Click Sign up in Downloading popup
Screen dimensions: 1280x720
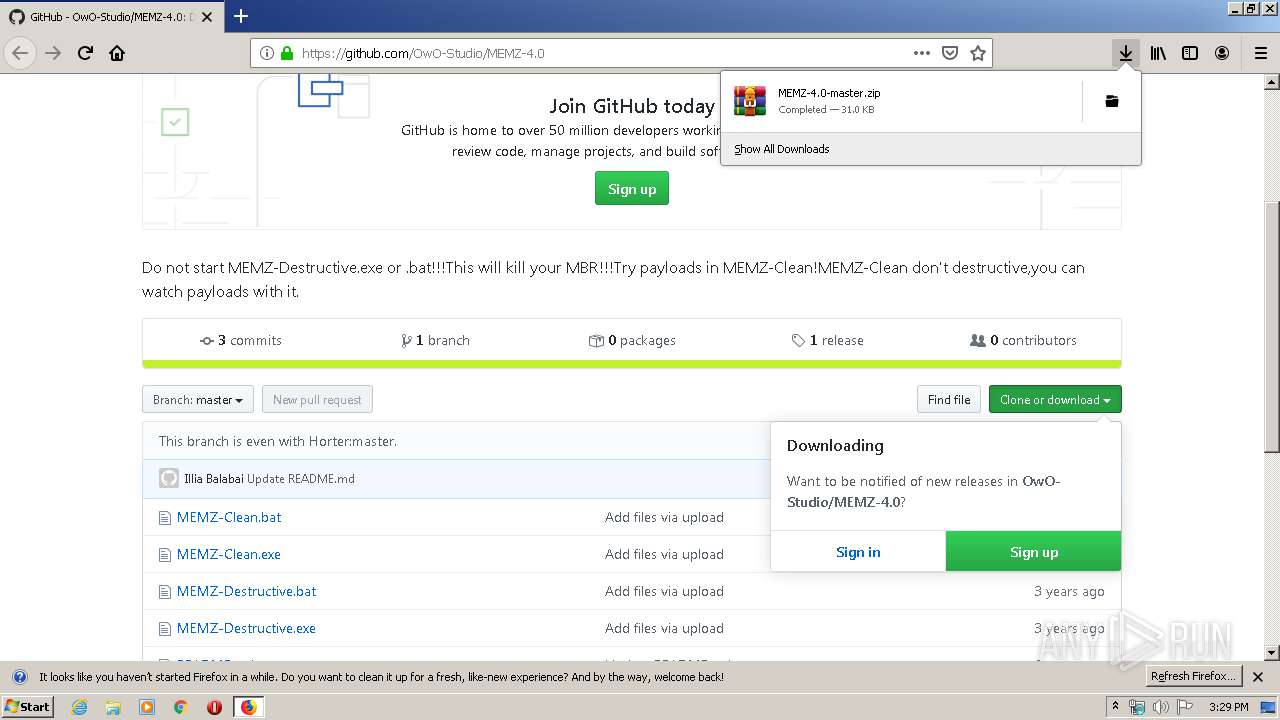click(x=1034, y=552)
